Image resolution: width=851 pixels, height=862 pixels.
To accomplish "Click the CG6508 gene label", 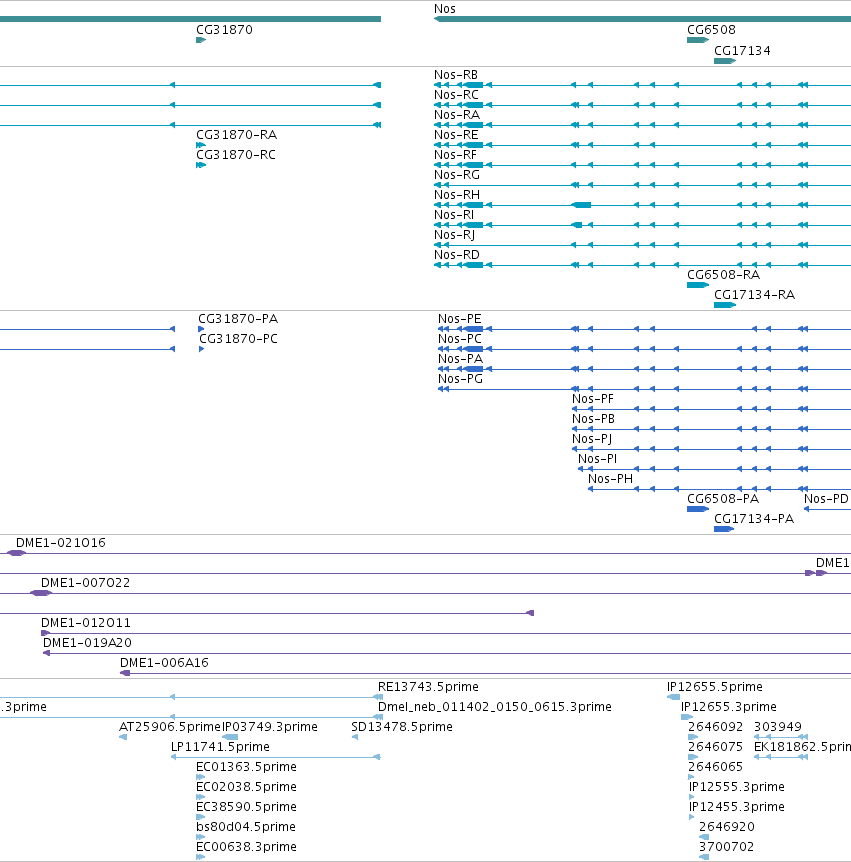I will pyautogui.click(x=711, y=30).
